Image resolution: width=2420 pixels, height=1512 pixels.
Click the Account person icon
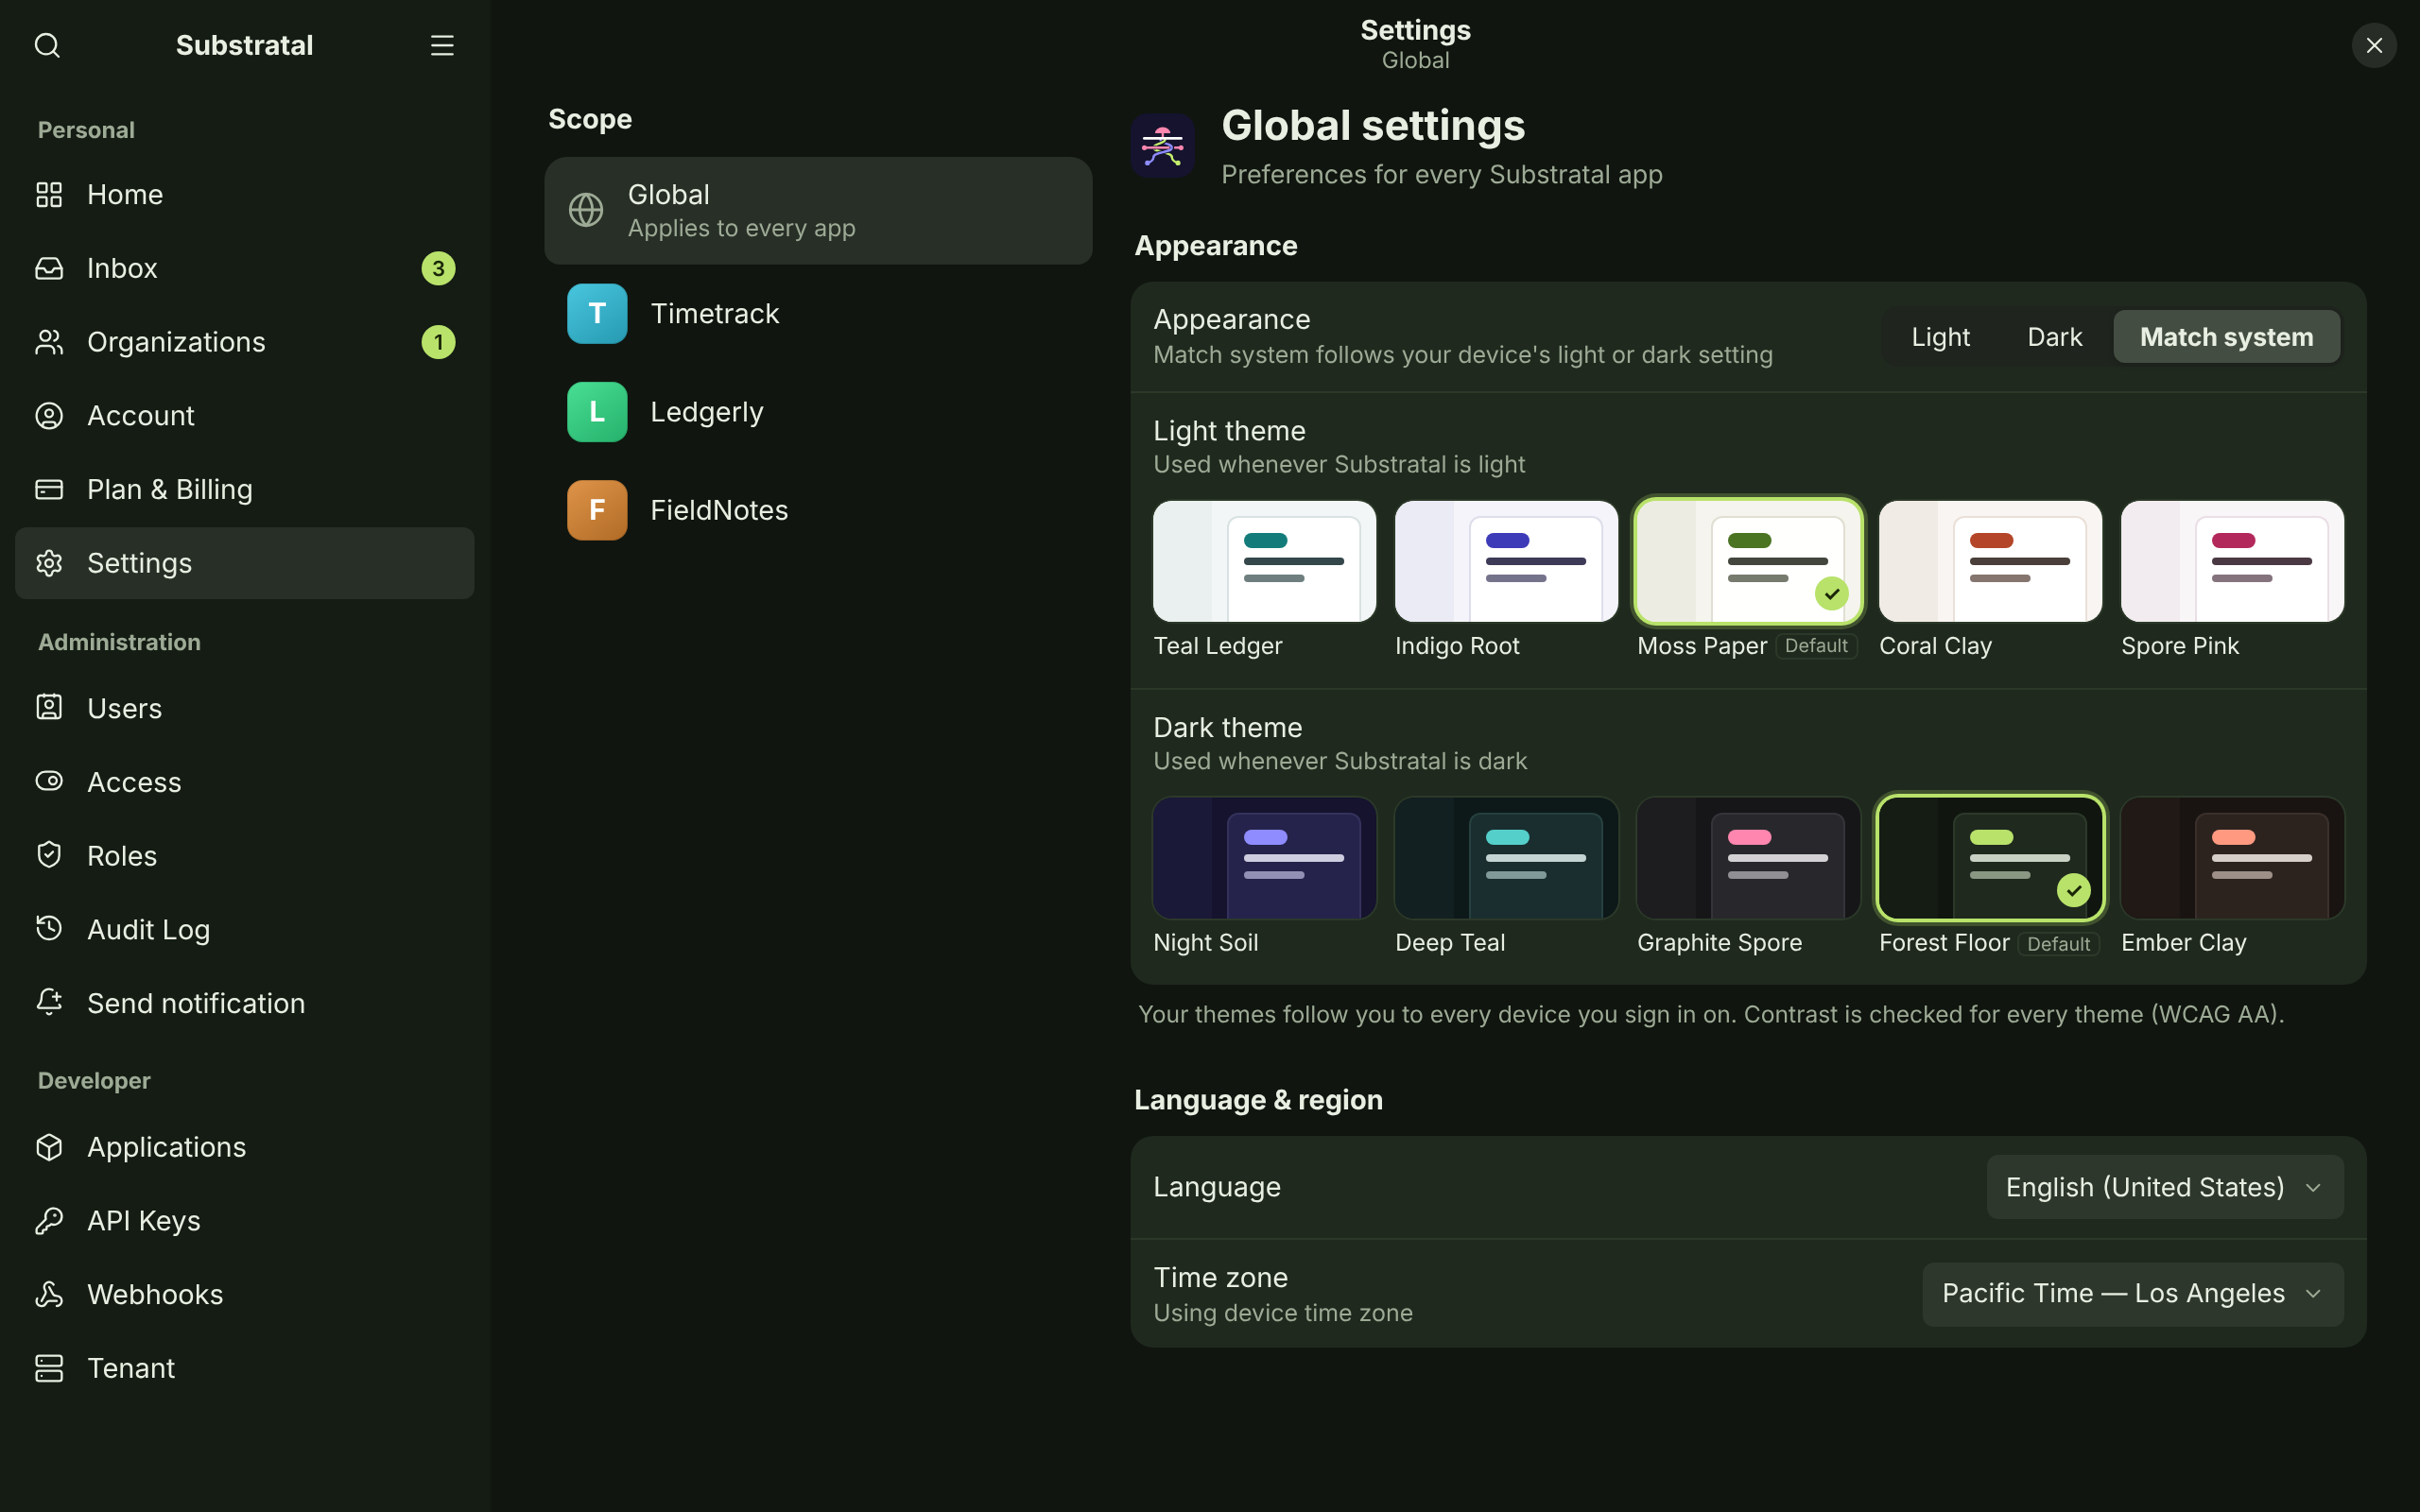point(49,416)
